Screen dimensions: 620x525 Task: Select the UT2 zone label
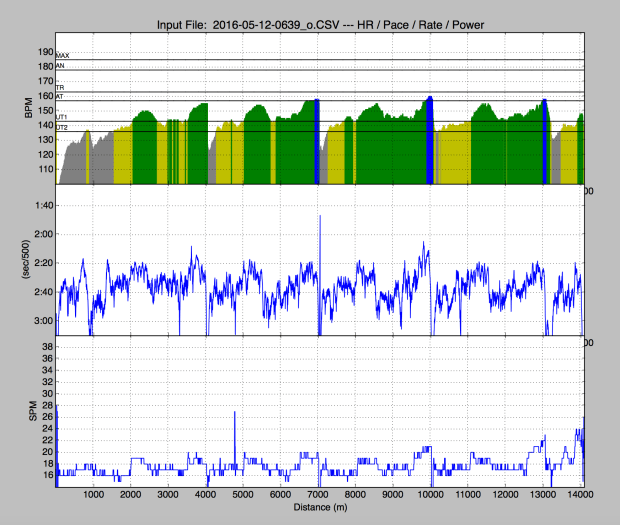point(62,128)
